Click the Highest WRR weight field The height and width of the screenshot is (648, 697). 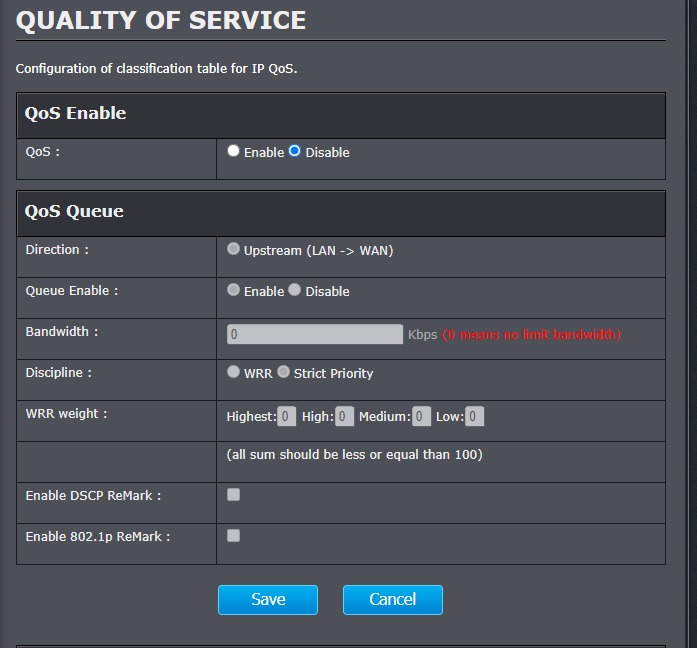(x=287, y=416)
